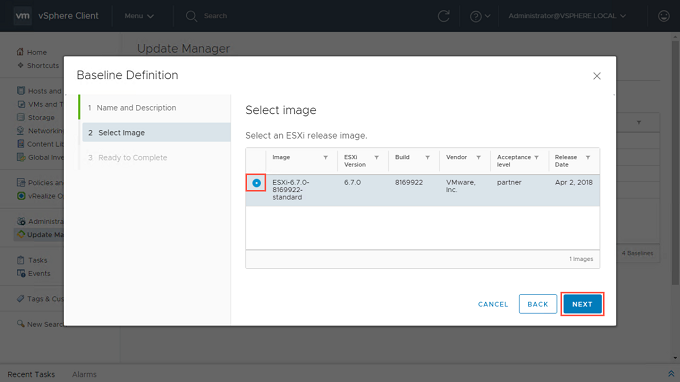
Task: Switch to Recent Tasks tab
Action: point(31,374)
